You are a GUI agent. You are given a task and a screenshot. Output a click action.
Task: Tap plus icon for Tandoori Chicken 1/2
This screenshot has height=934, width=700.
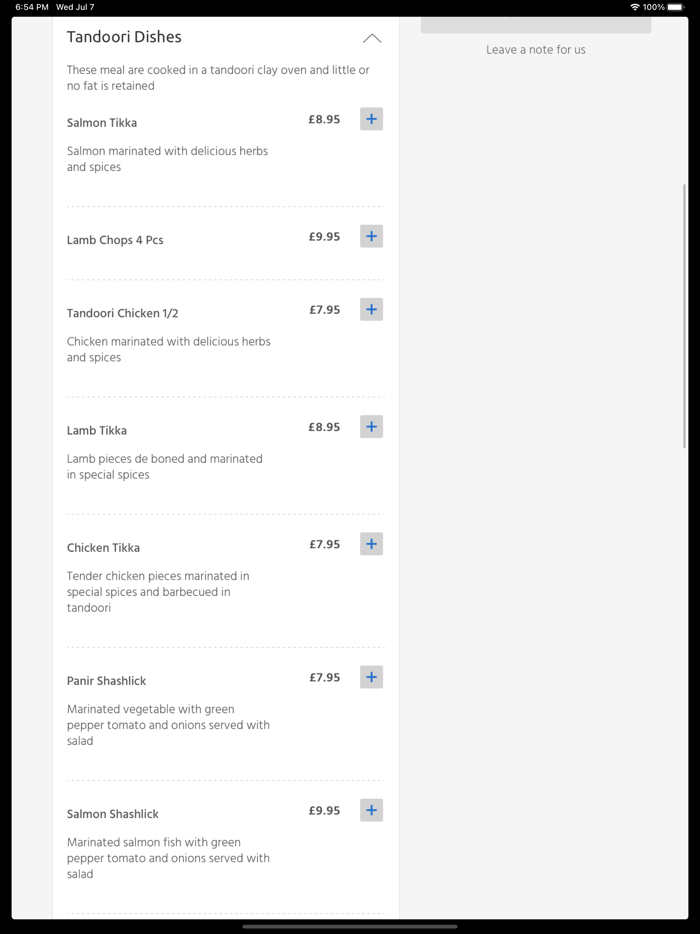[371, 310]
